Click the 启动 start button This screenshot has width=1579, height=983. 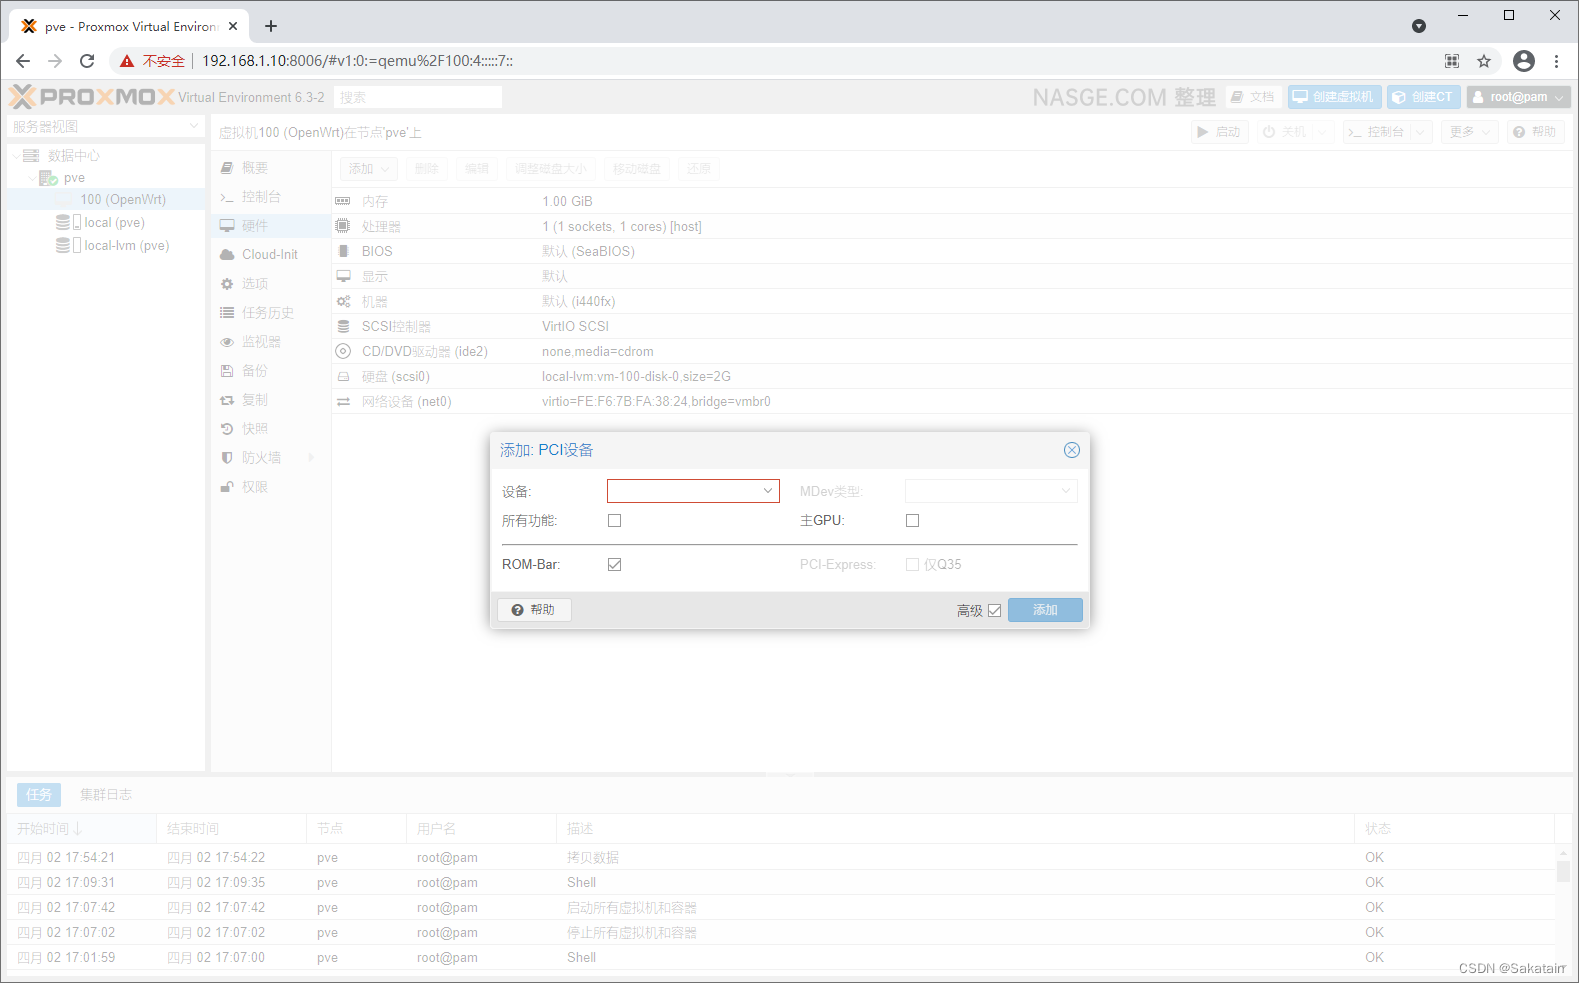(x=1219, y=132)
